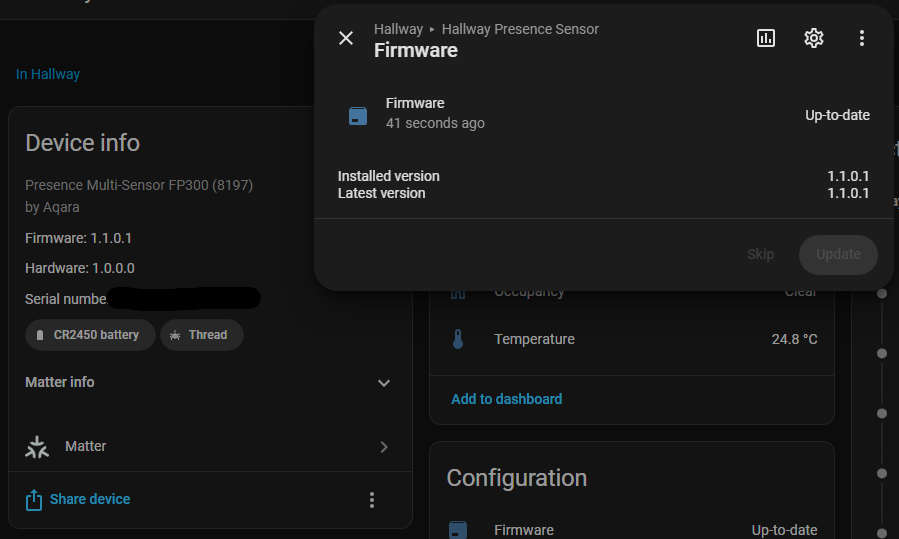
Task: Open Matter integration chevron arrow
Action: (384, 447)
